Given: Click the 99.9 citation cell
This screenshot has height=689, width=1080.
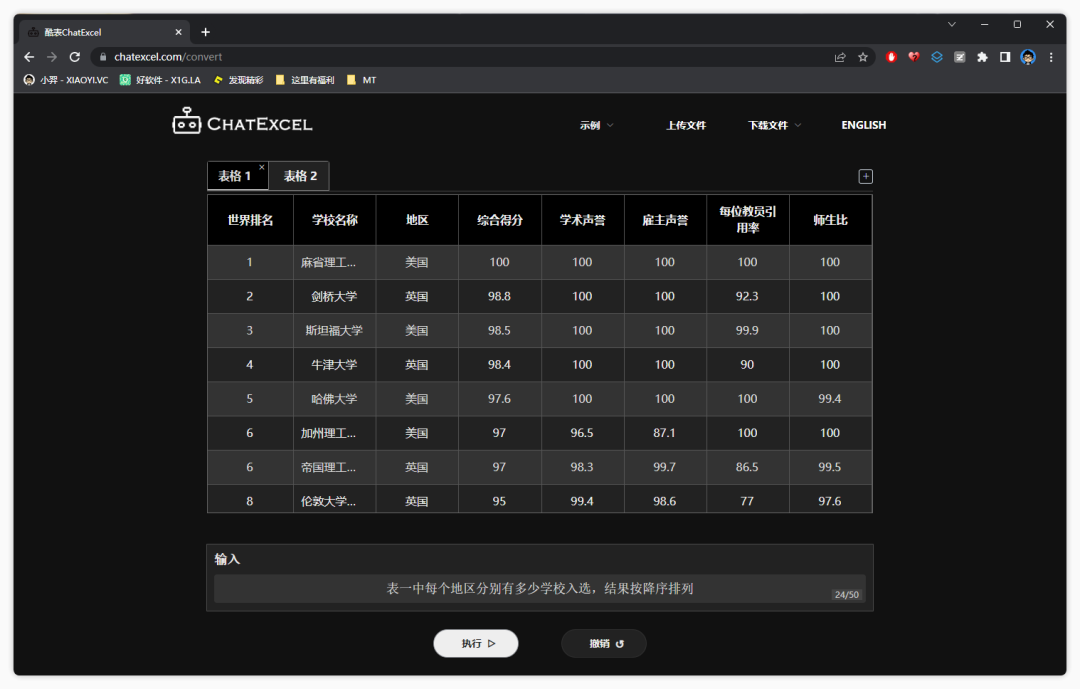Looking at the screenshot, I should (x=748, y=331).
